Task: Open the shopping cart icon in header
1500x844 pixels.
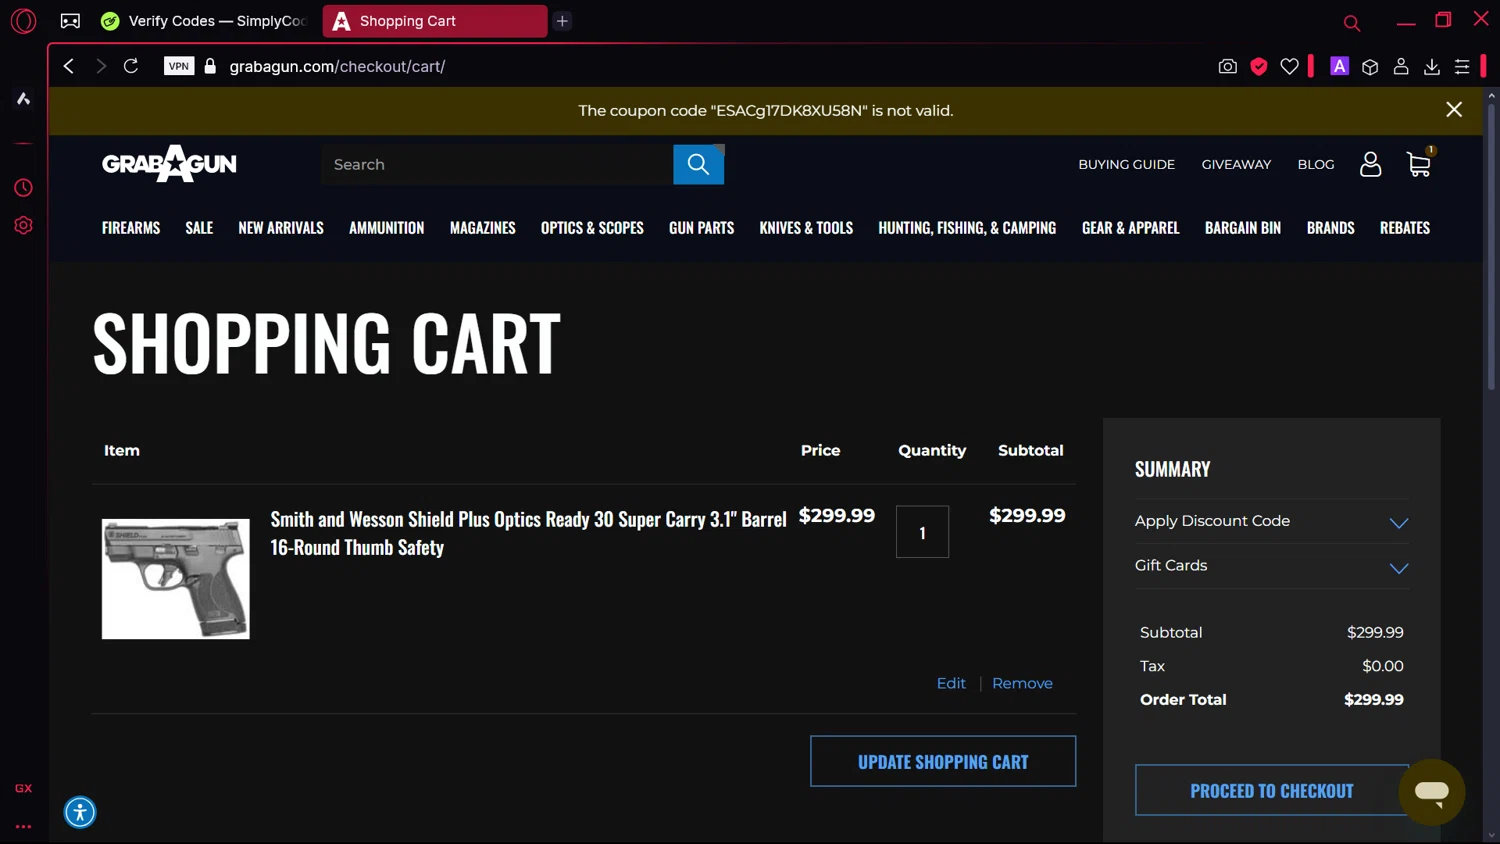Action: pos(1419,164)
